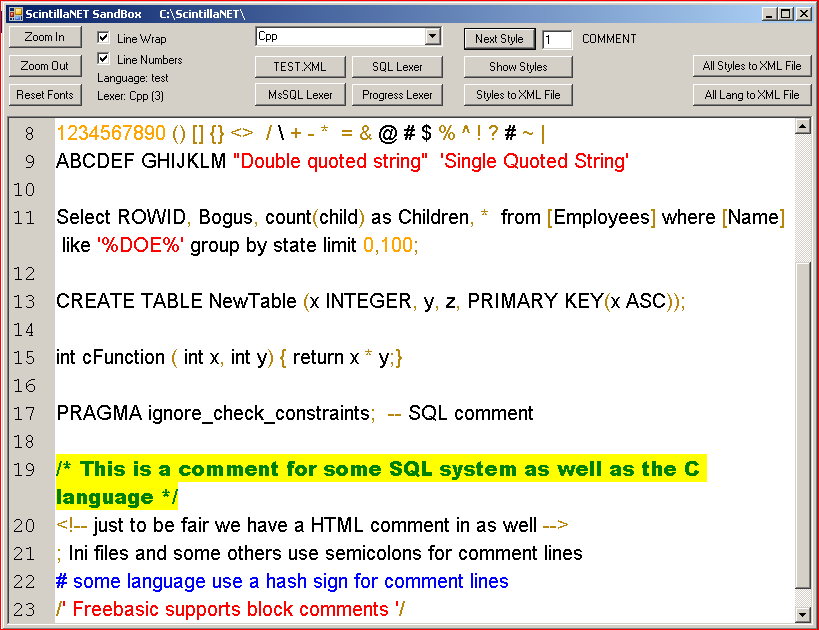Click line number 23 in margin

coord(24,610)
